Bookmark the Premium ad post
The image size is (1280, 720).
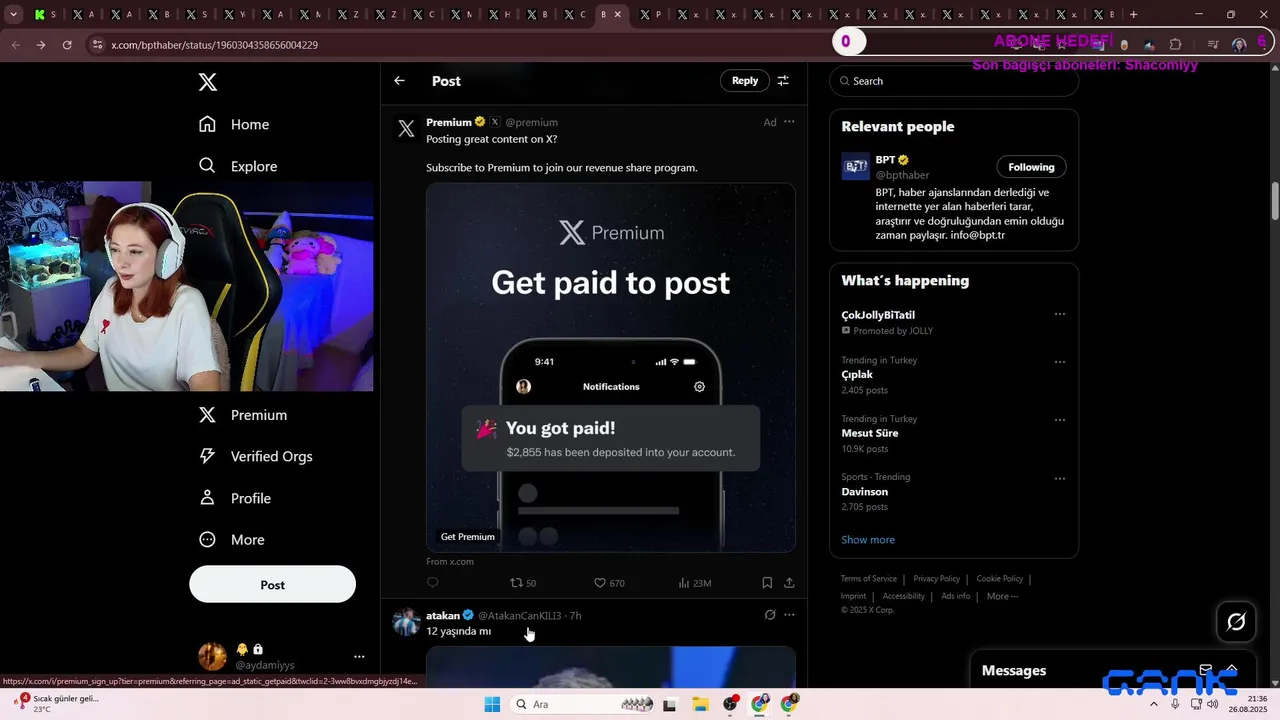point(767,582)
